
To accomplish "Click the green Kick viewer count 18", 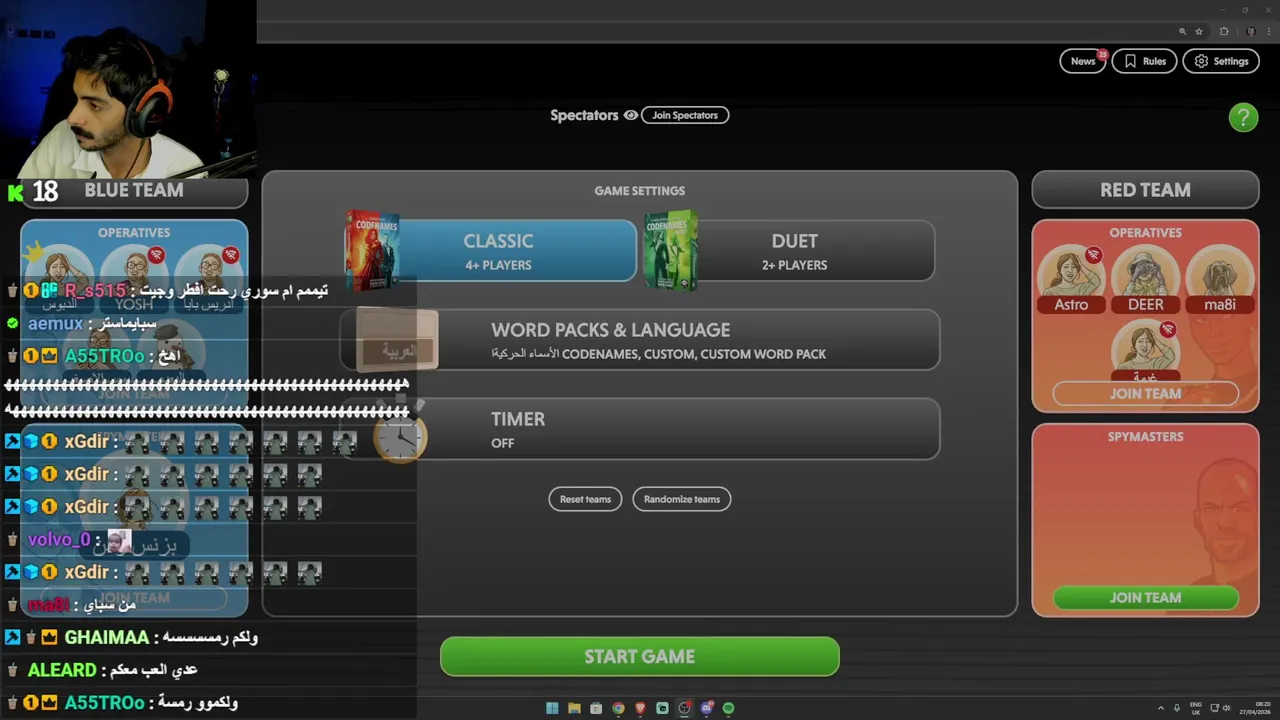I will coord(33,191).
